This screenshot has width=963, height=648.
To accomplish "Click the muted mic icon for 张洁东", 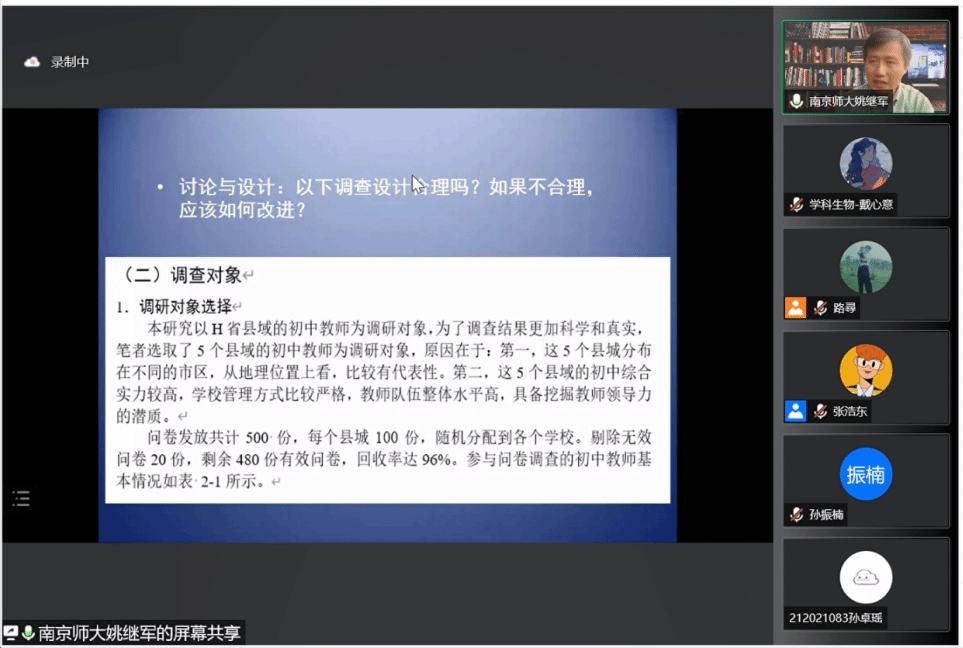I will click(820, 411).
